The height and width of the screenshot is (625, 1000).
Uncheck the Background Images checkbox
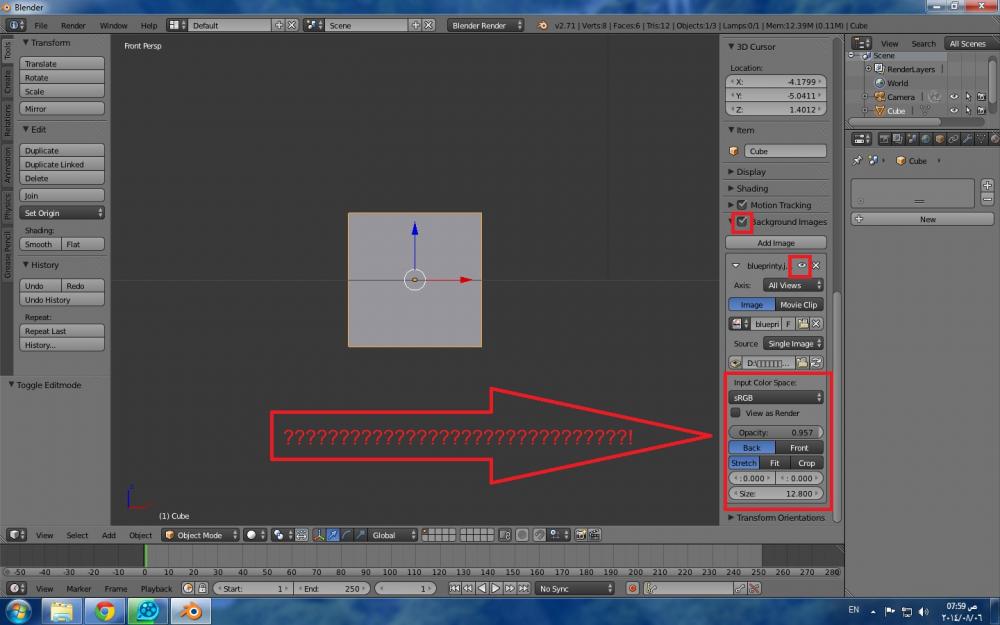pyautogui.click(x=742, y=221)
